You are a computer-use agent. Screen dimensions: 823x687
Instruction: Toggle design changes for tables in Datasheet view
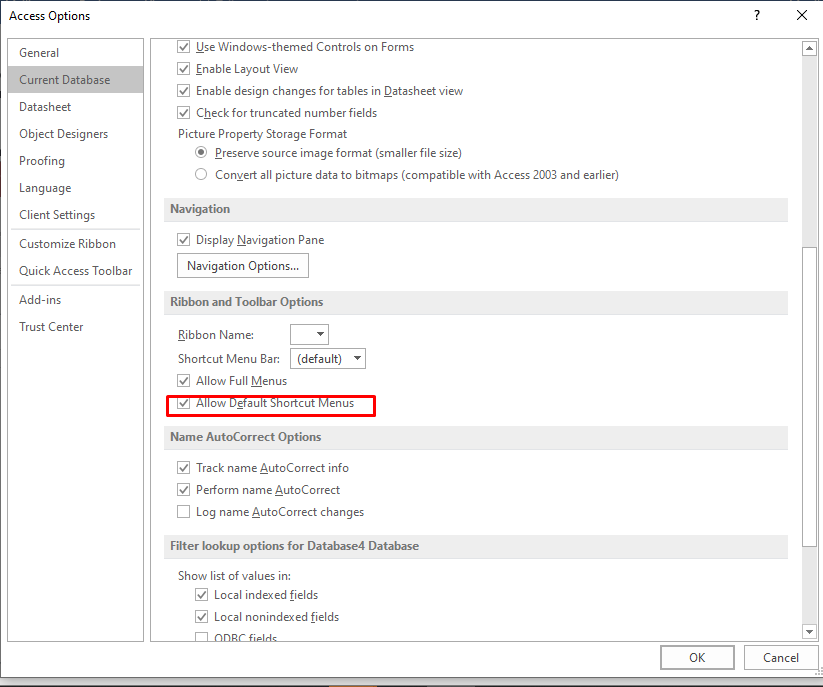(x=183, y=91)
